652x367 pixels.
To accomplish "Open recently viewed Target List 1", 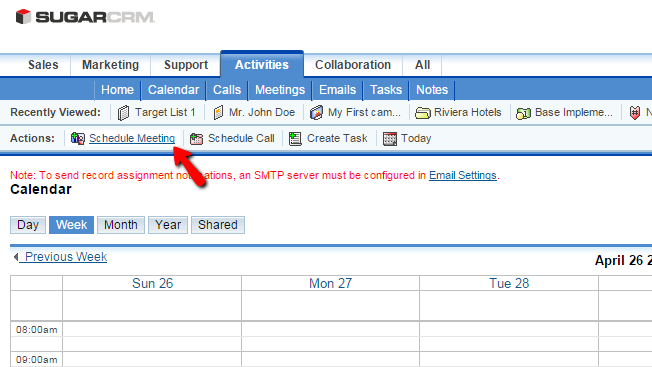I will [x=165, y=112].
